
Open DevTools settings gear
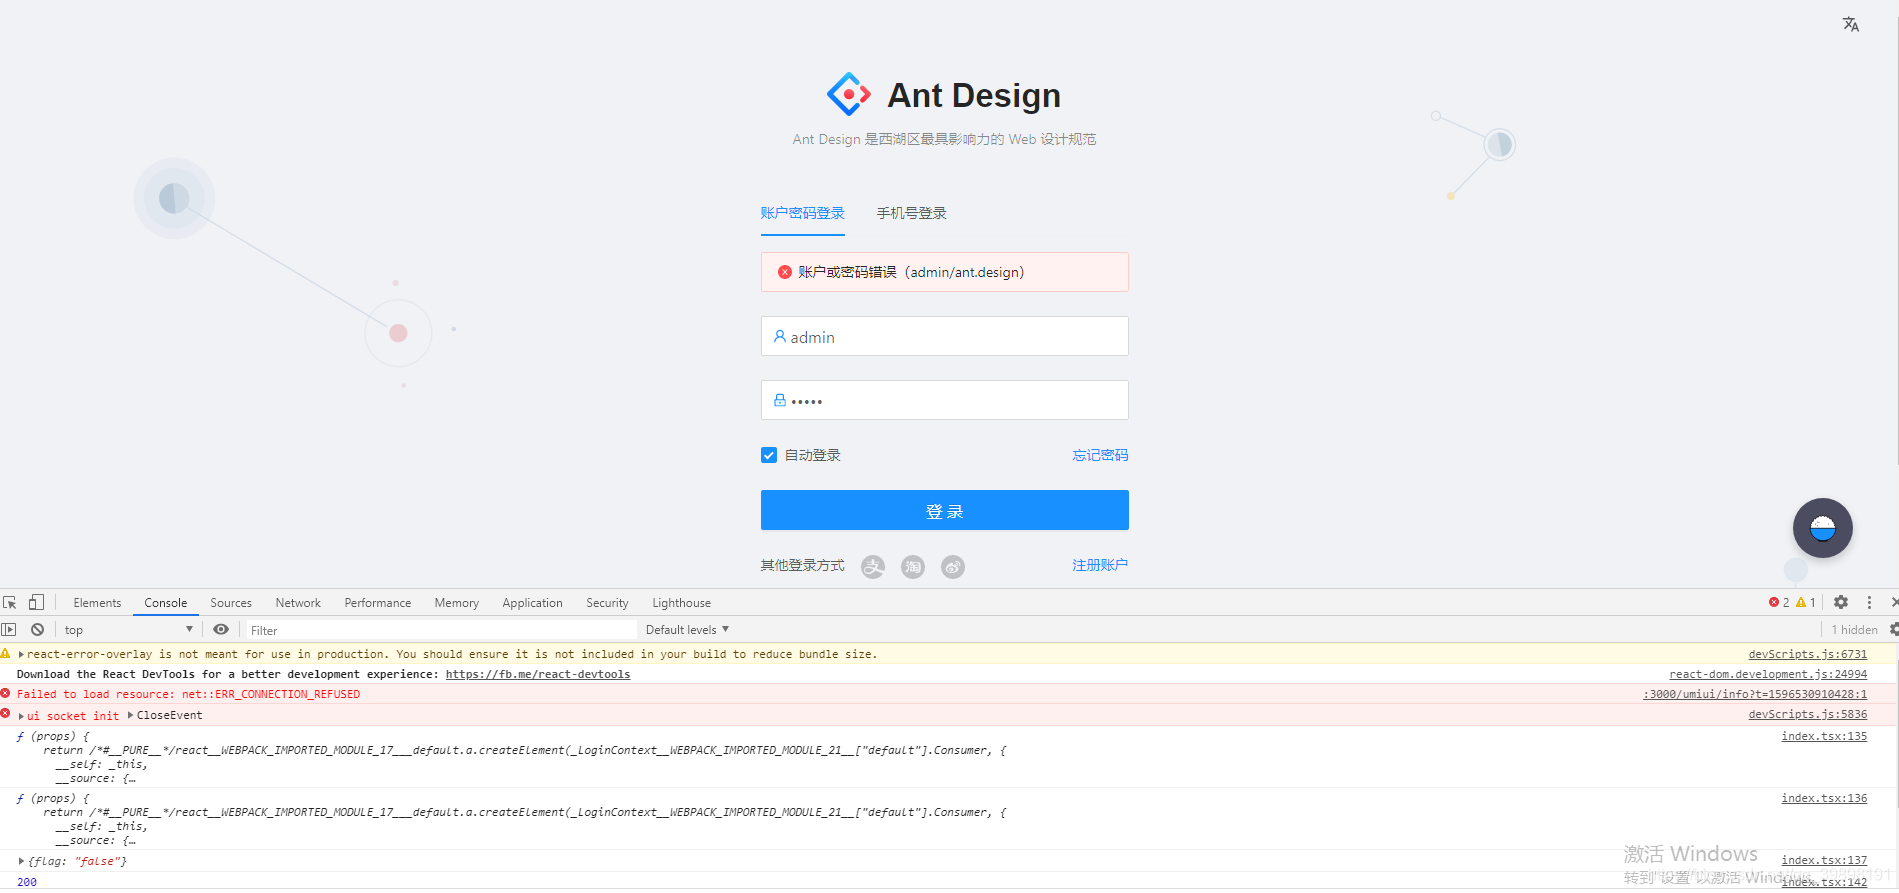pos(1841,602)
